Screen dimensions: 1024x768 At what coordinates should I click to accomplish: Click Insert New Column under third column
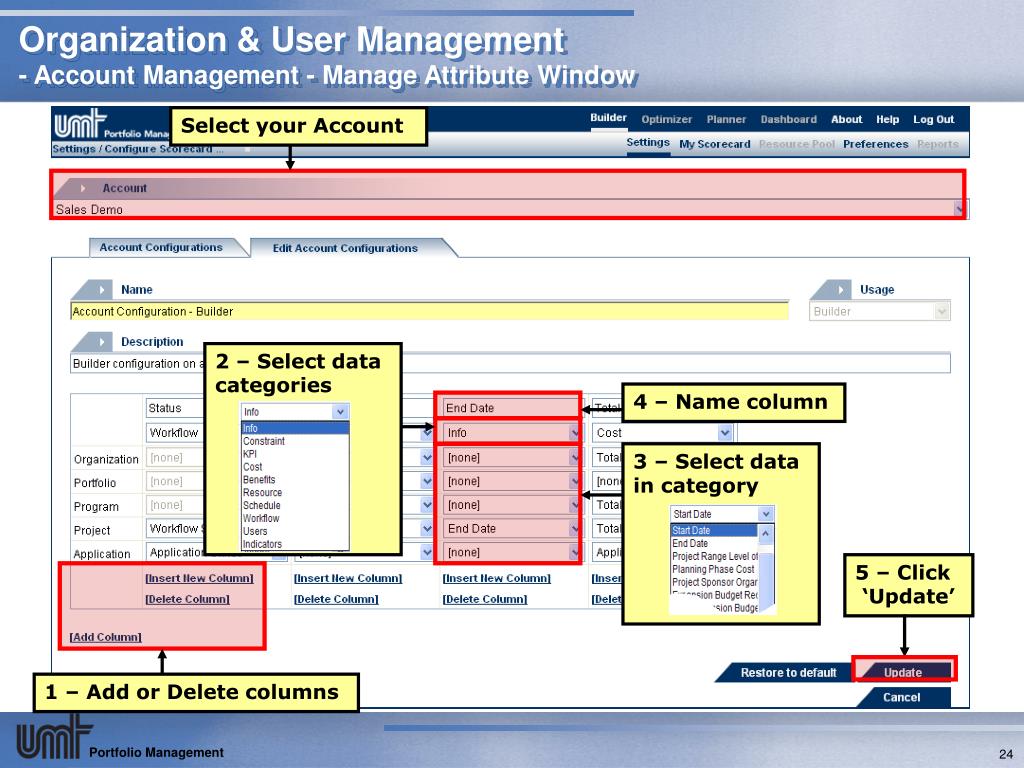pyautogui.click(x=497, y=578)
